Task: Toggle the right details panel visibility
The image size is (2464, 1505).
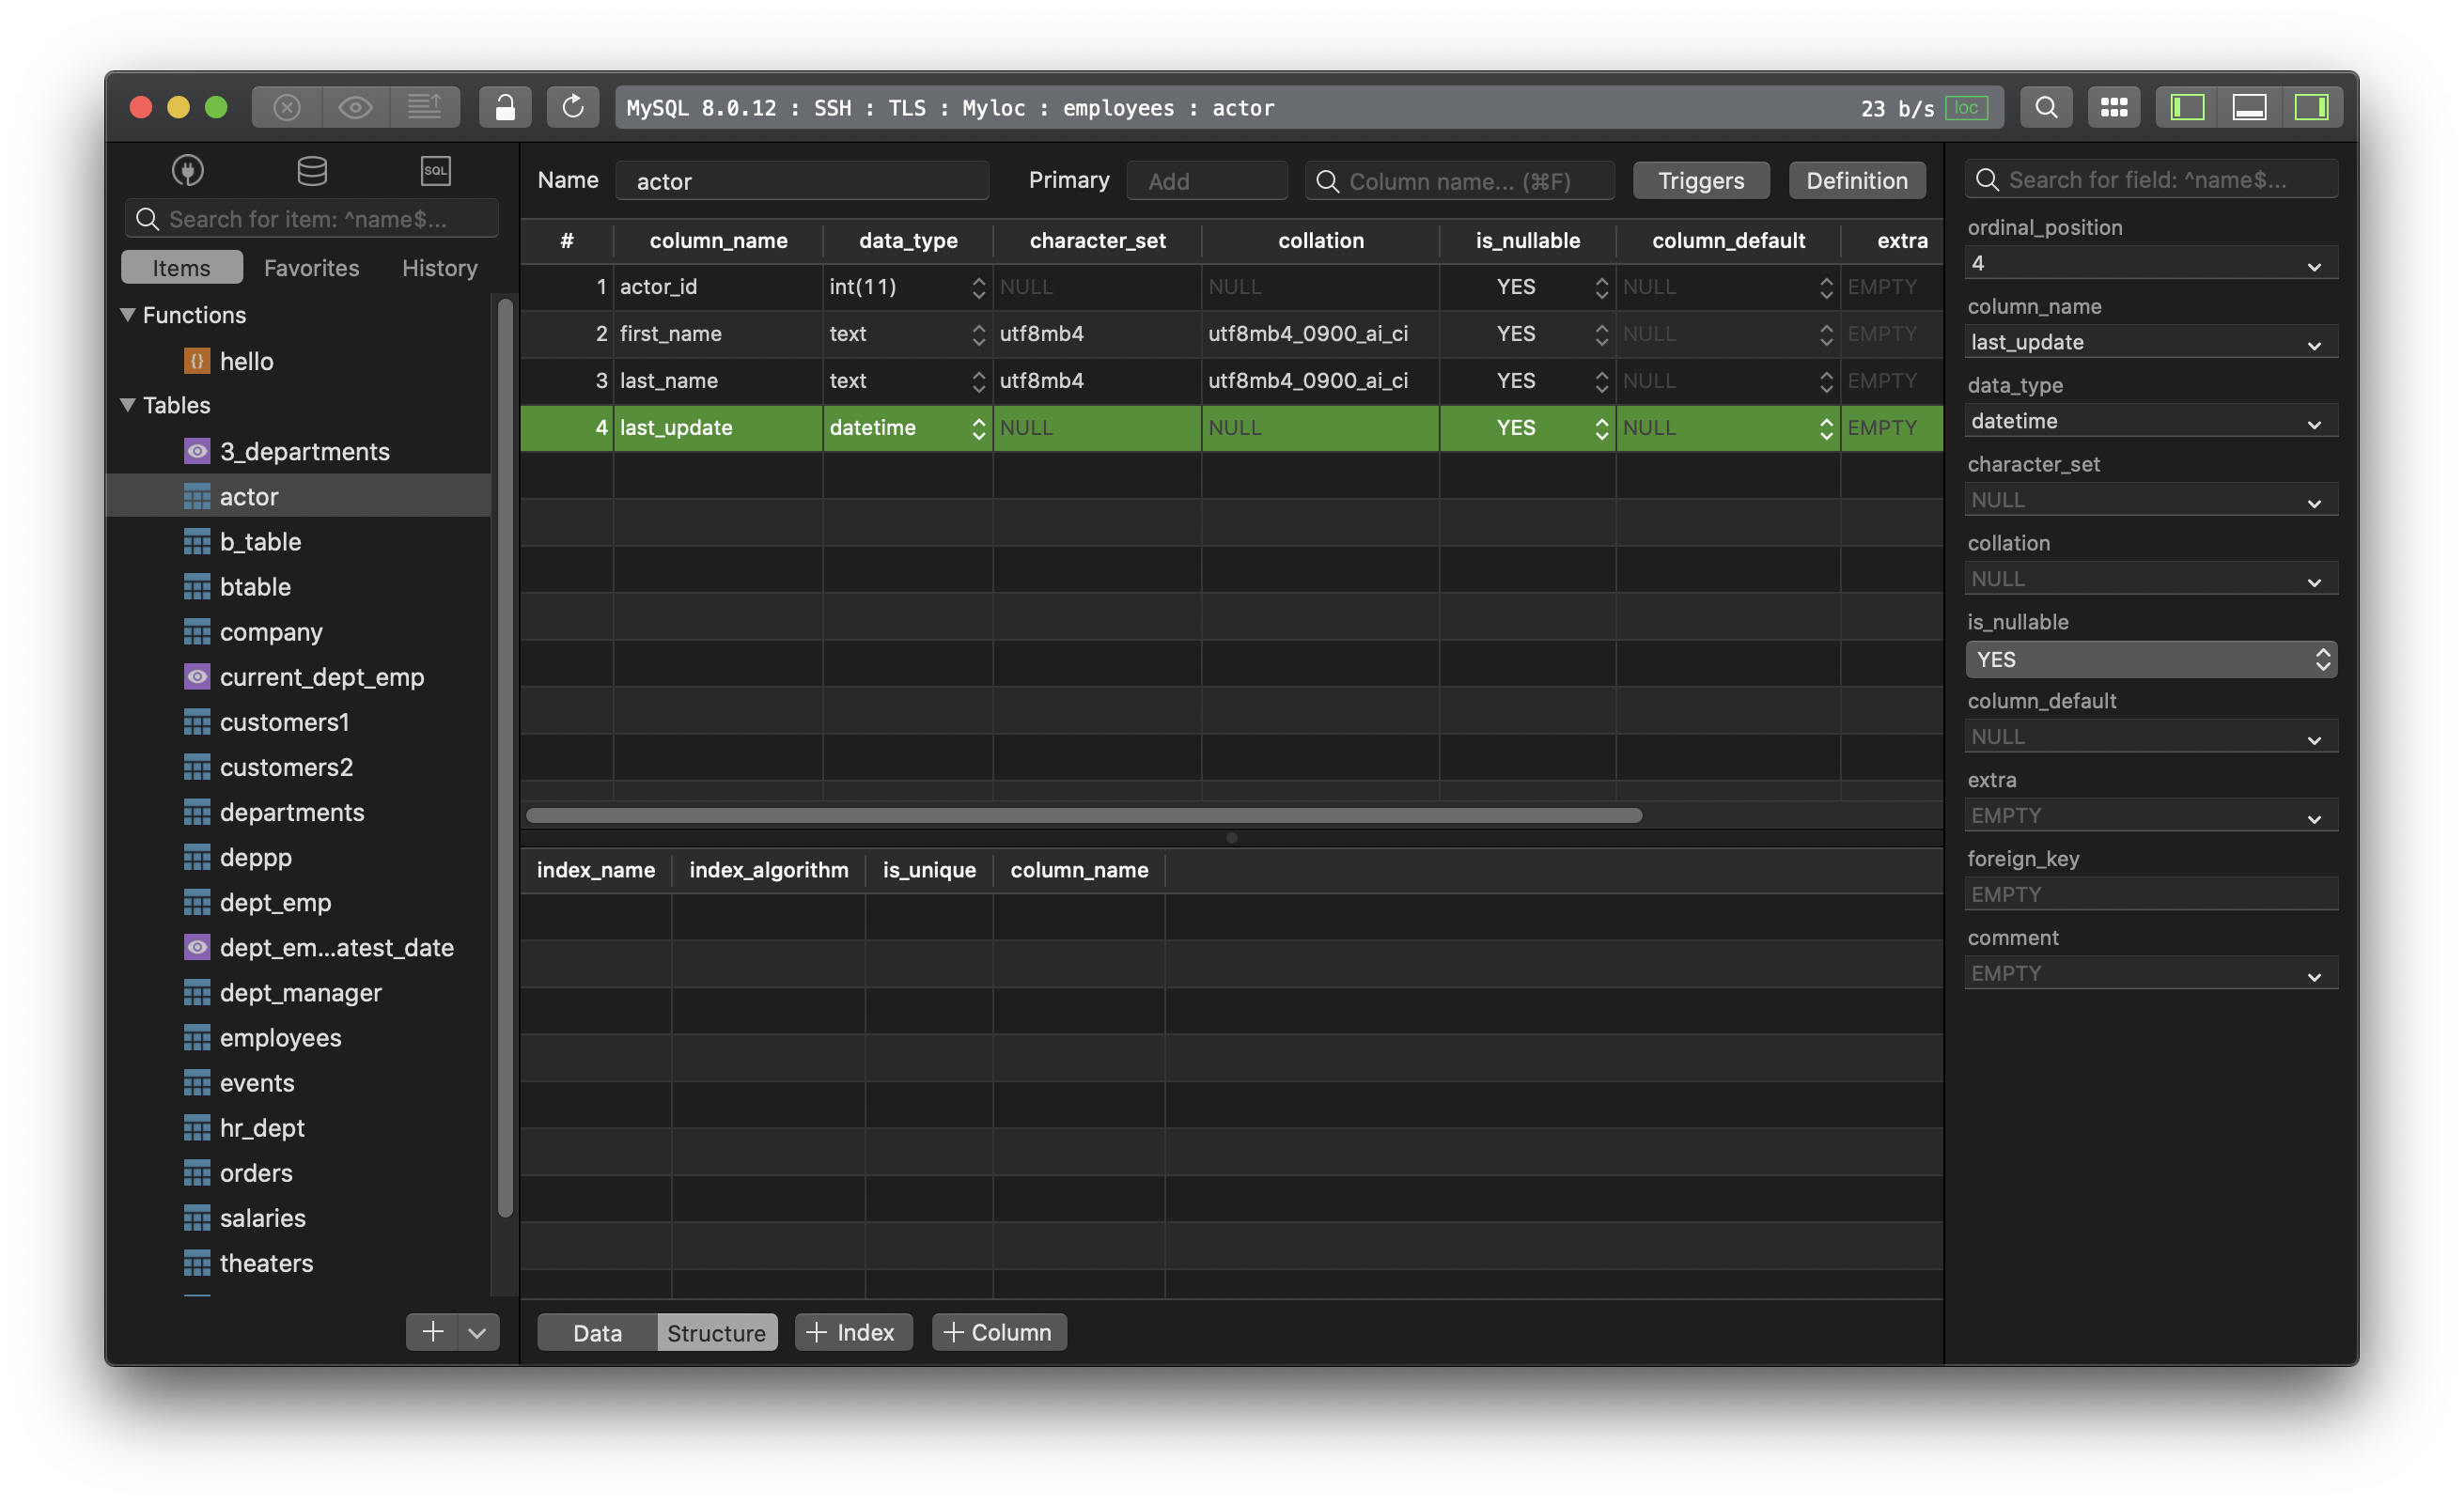Action: pyautogui.click(x=2313, y=107)
